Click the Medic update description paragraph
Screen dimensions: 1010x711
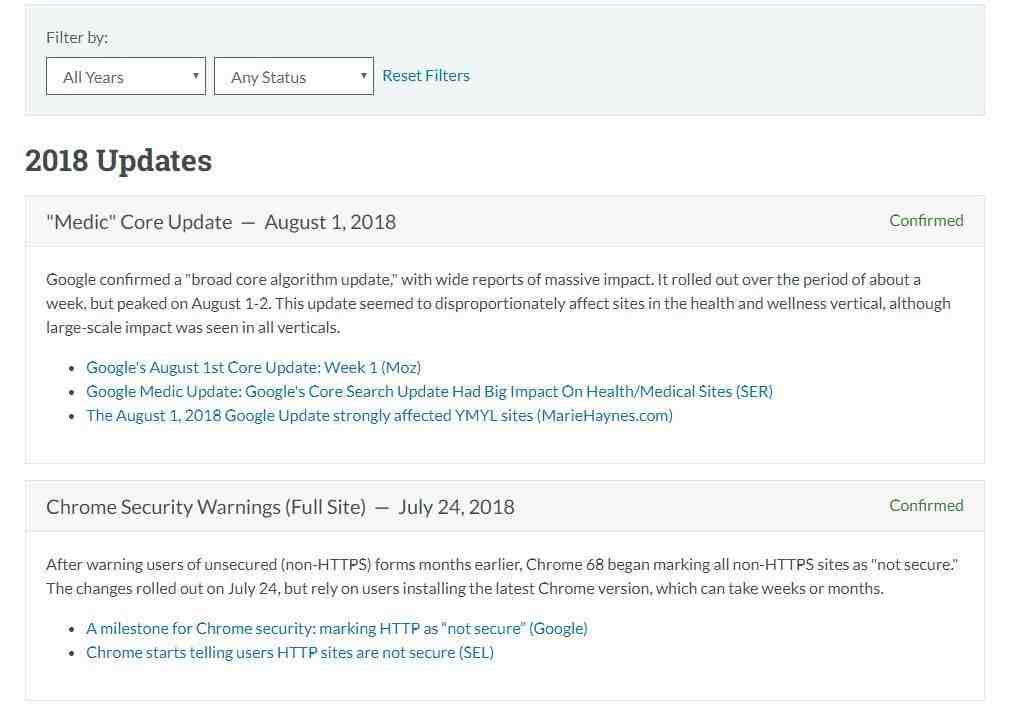click(498, 303)
